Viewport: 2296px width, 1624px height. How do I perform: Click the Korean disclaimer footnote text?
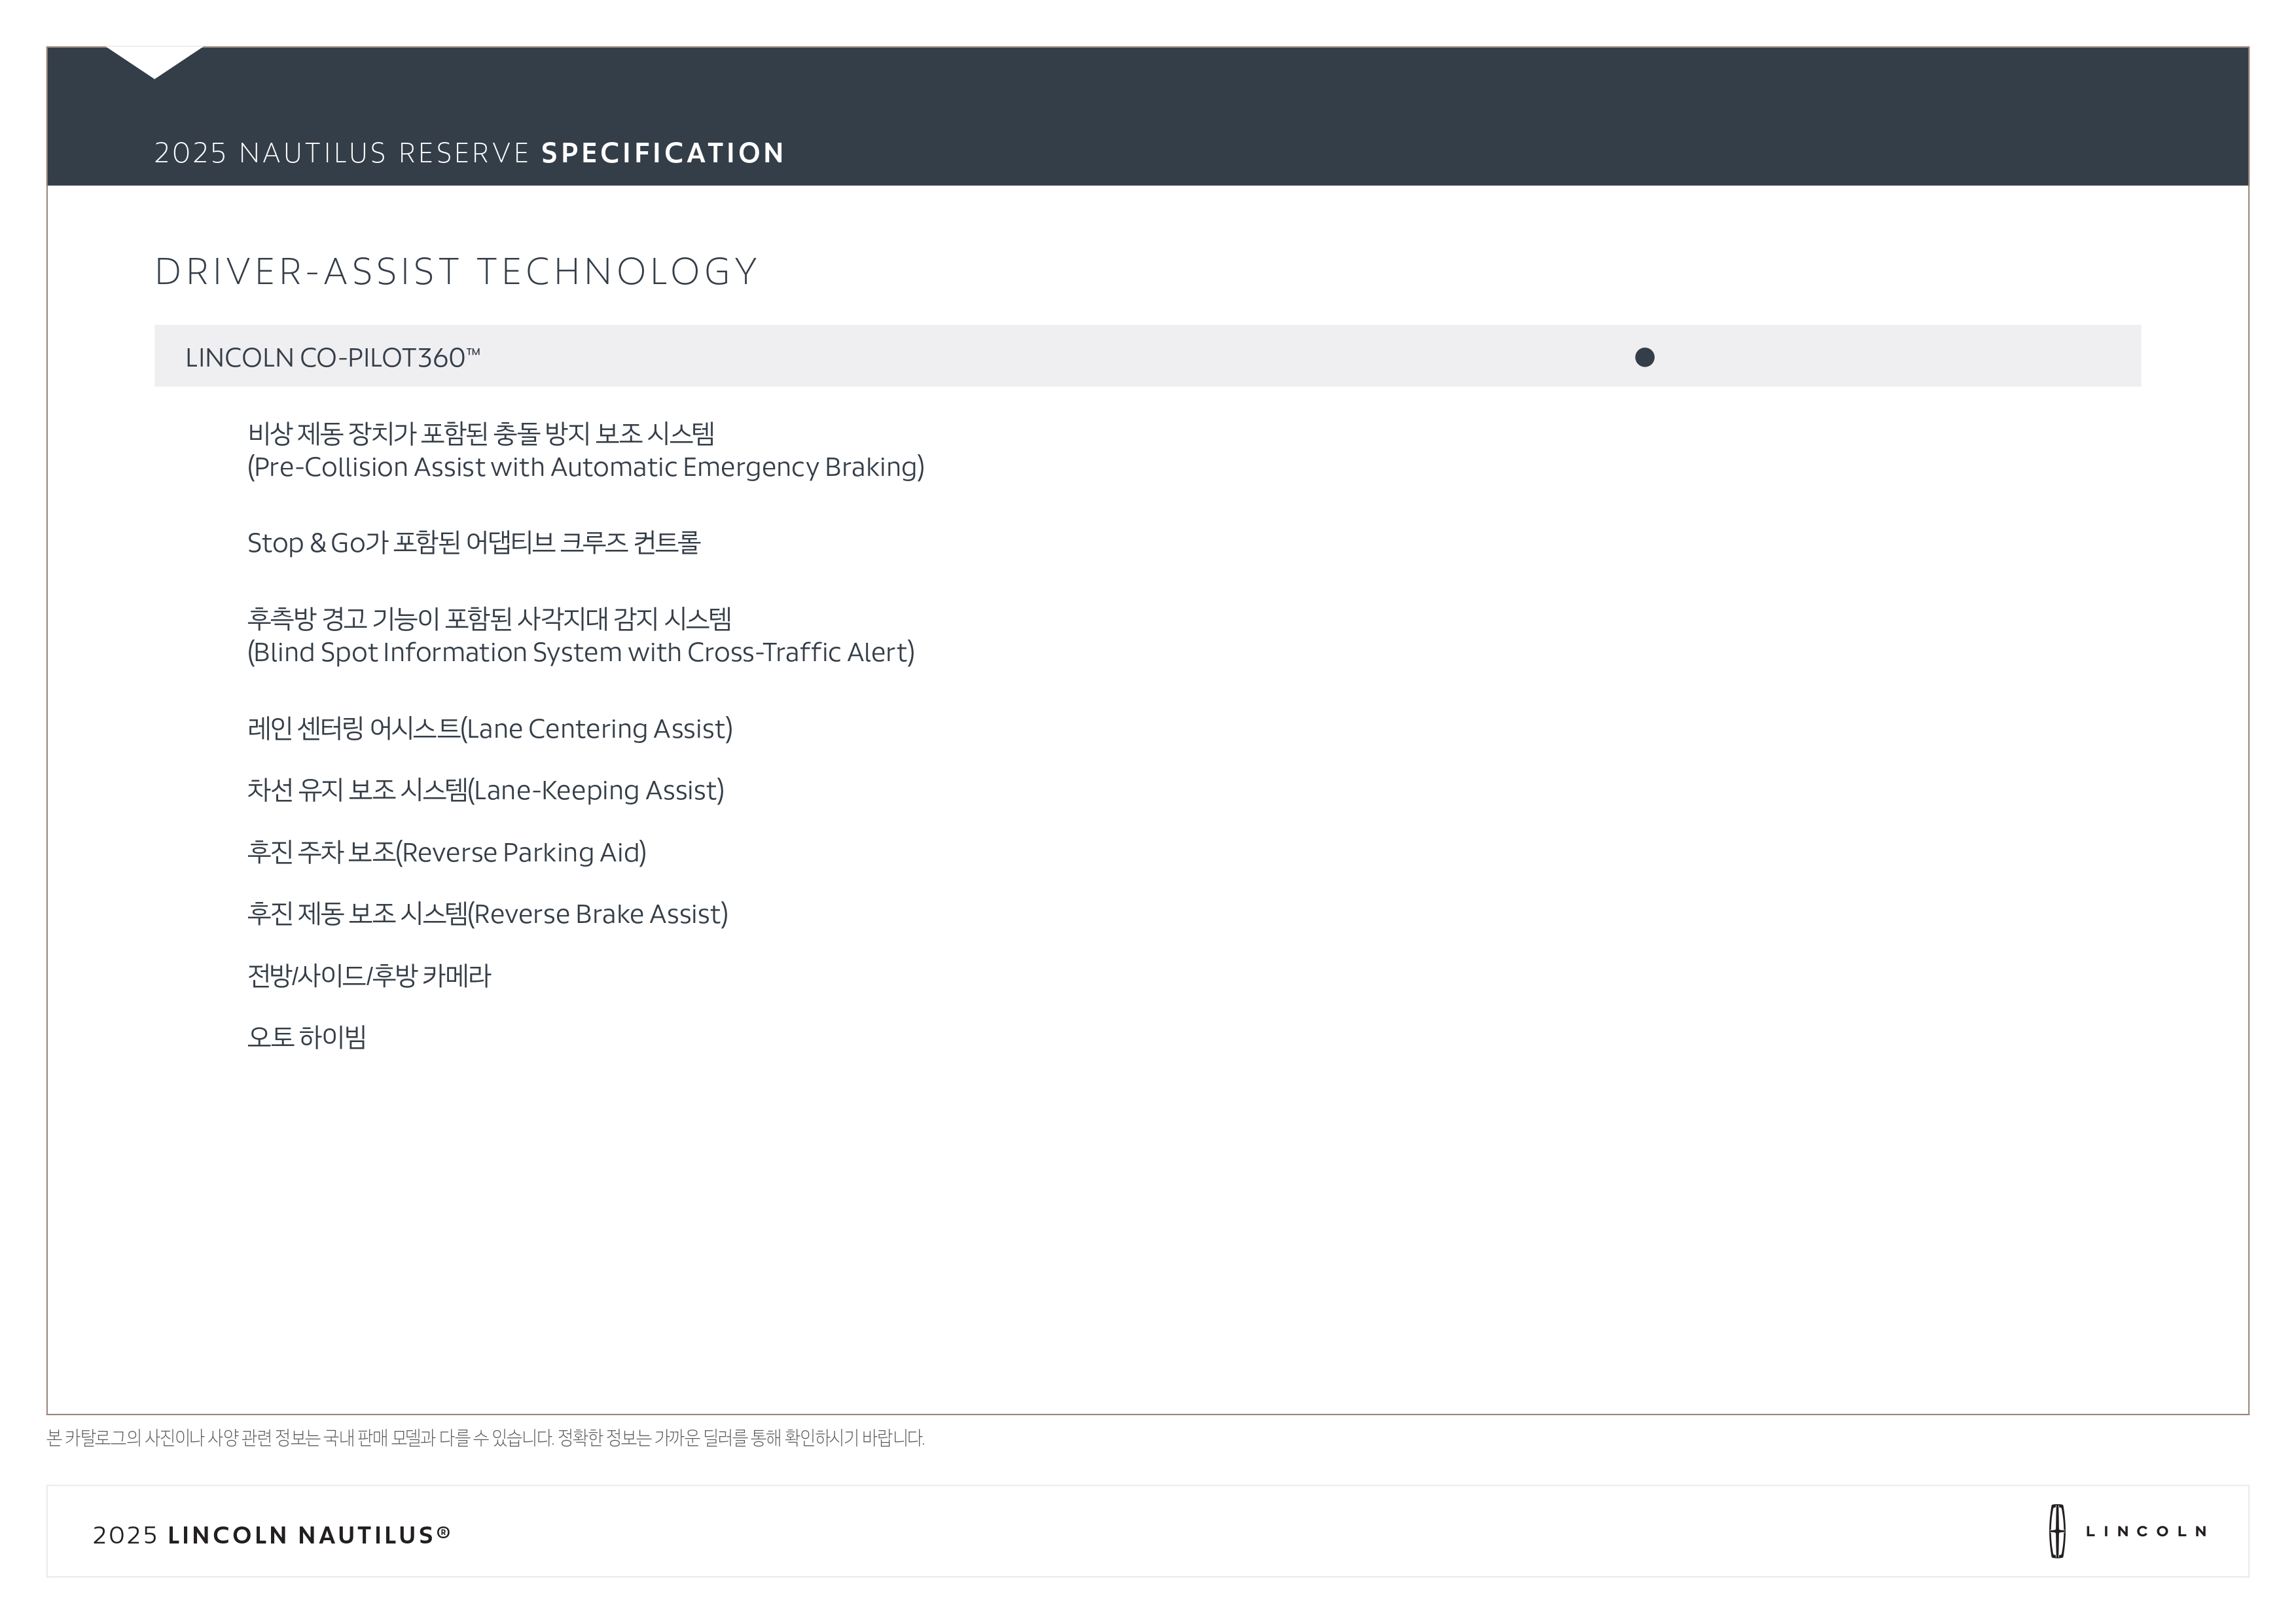pos(485,1438)
